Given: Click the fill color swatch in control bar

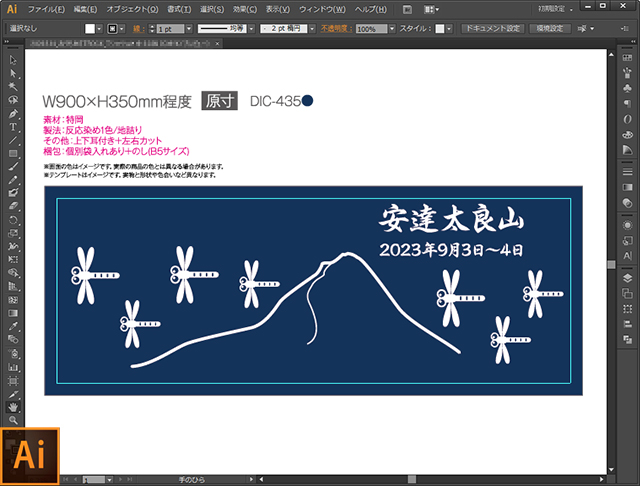Looking at the screenshot, I should point(91,30).
